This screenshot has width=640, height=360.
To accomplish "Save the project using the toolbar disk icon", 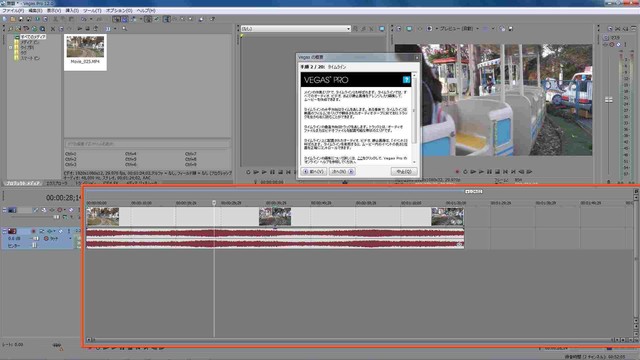I will 21,19.
